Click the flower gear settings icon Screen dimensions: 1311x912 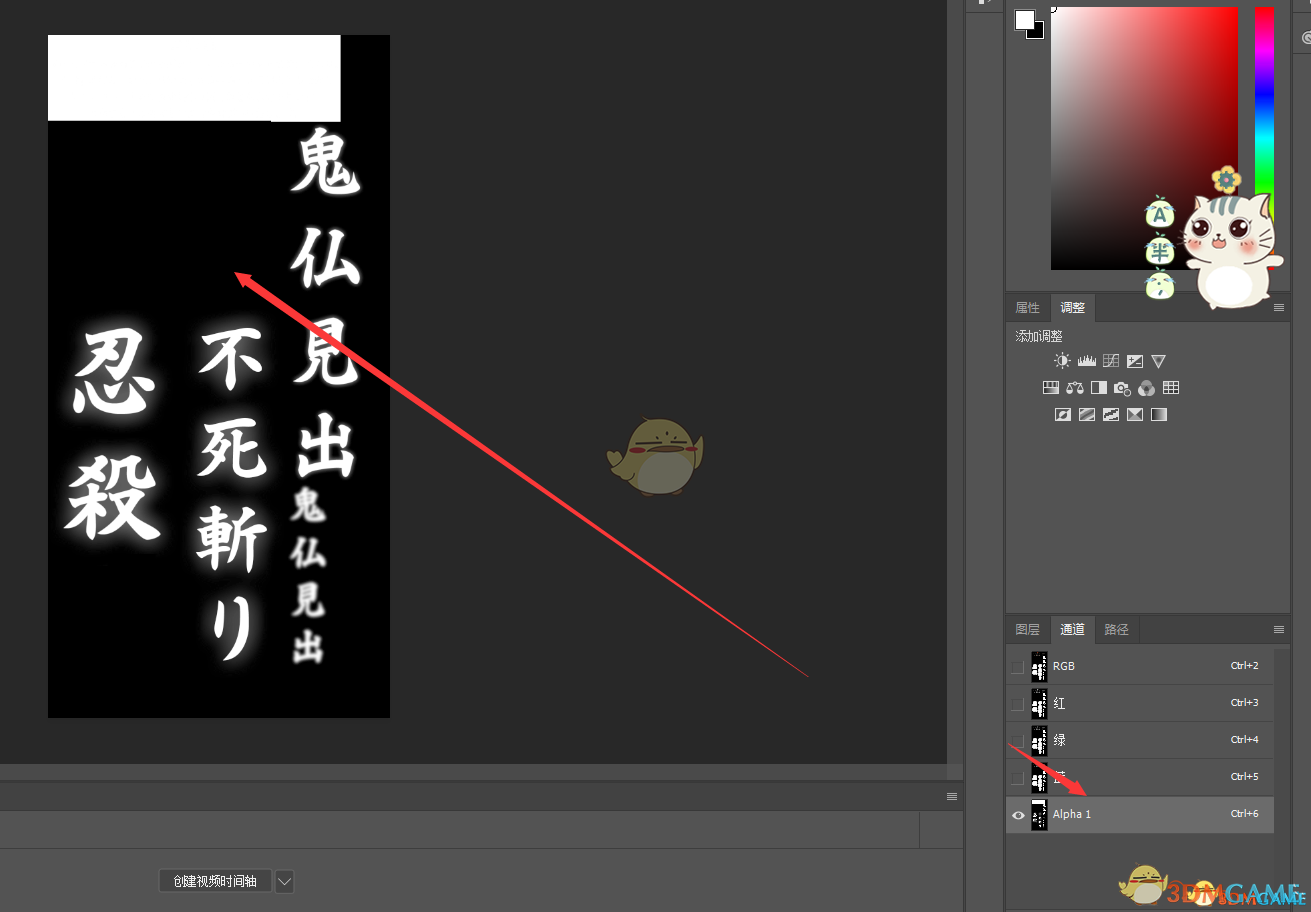1226,180
